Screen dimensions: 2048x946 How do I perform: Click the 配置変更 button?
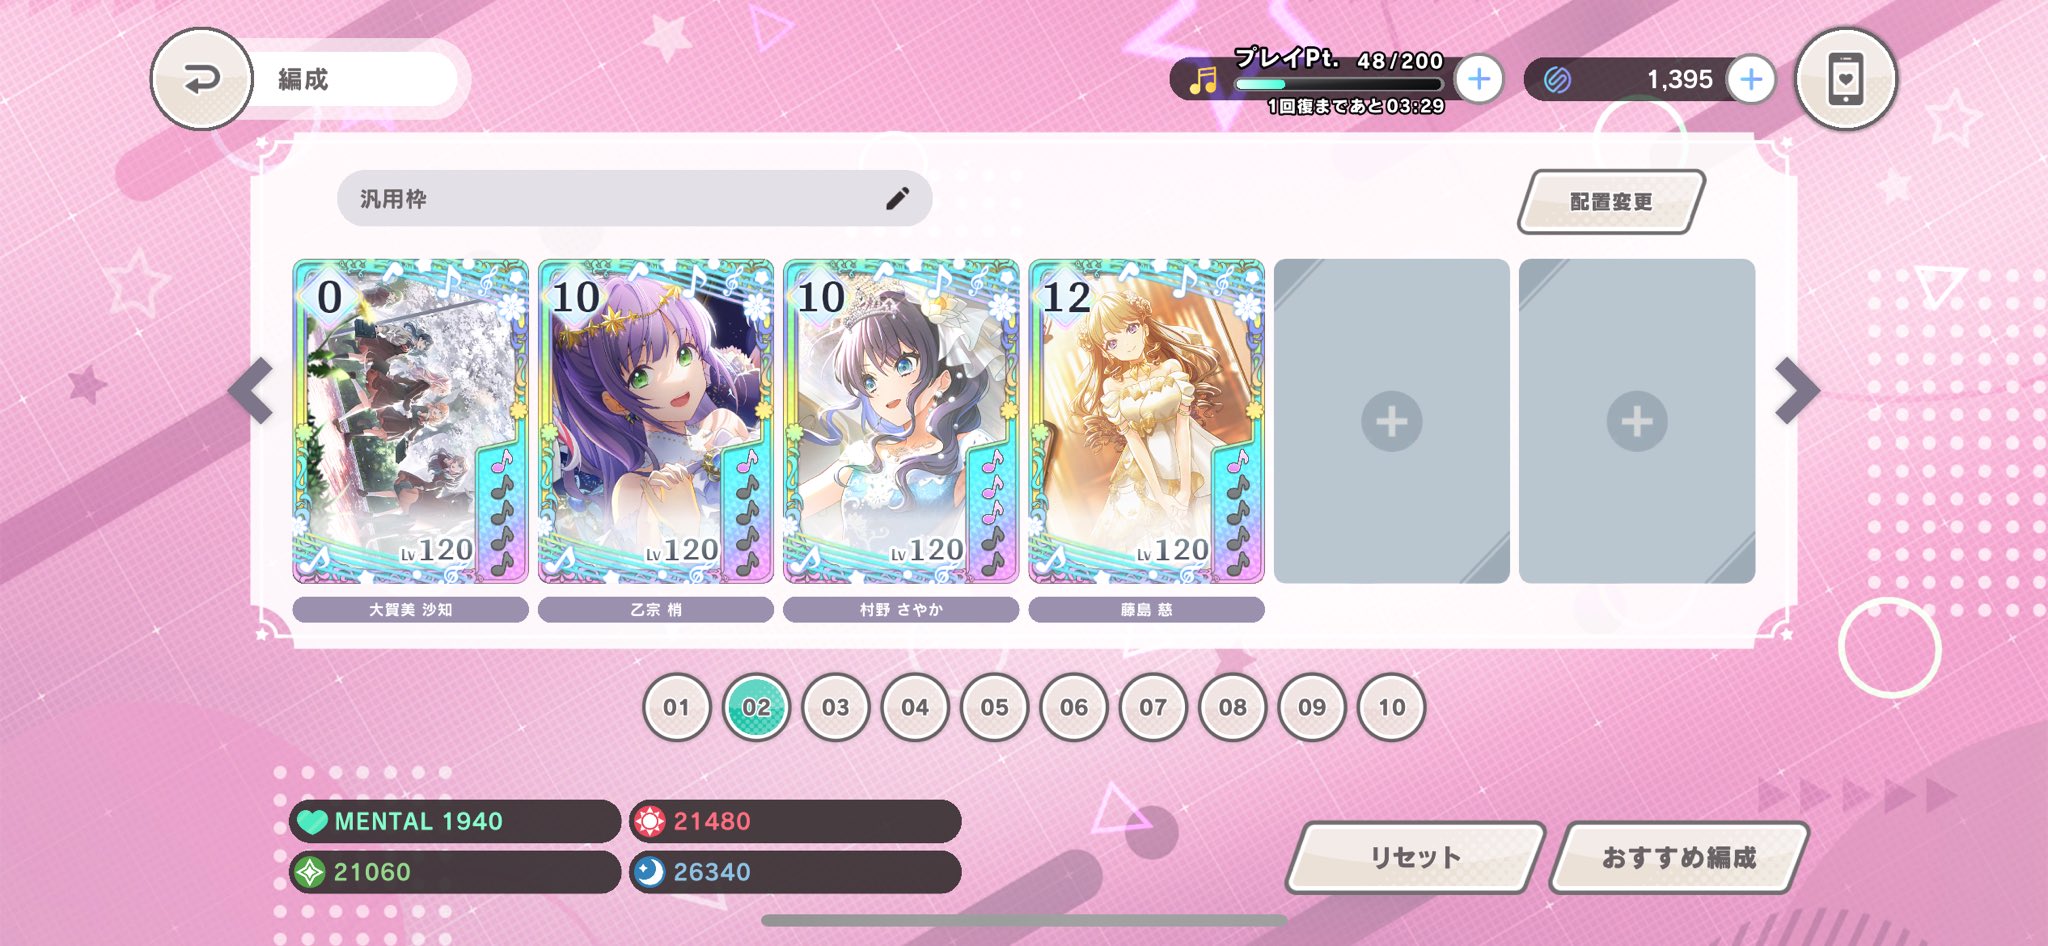pyautogui.click(x=1611, y=202)
